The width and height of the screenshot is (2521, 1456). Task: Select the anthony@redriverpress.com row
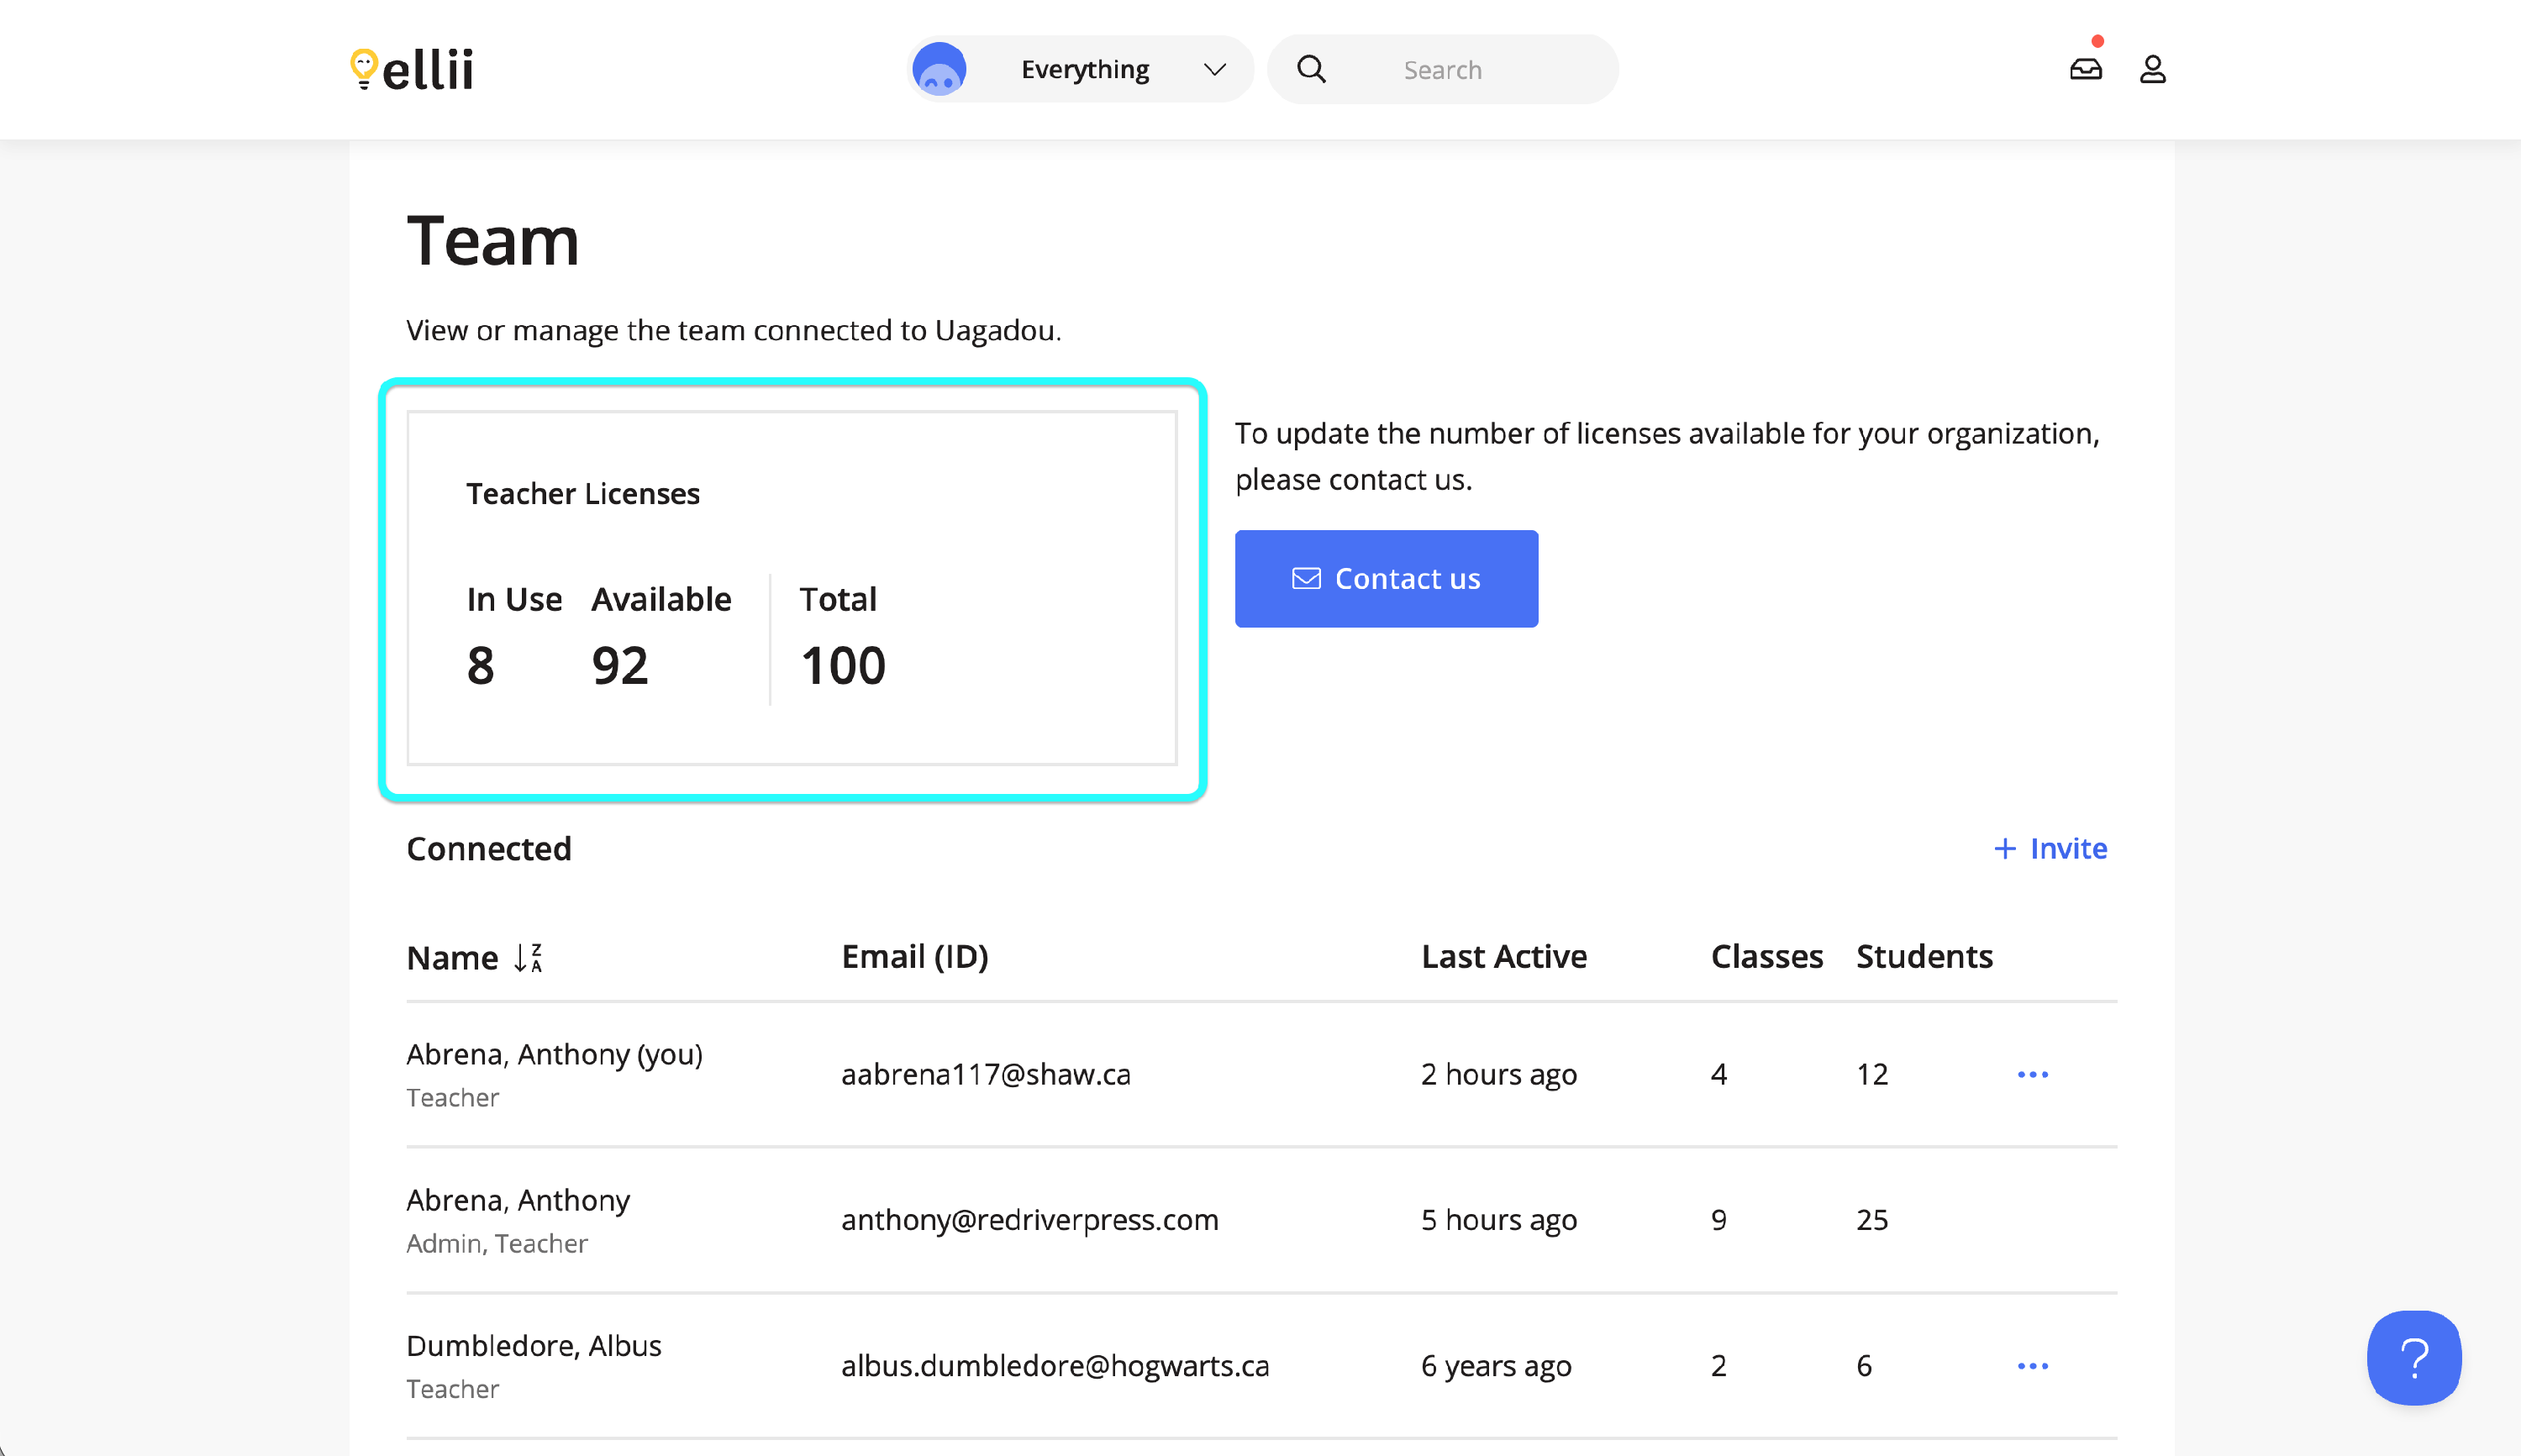1029,1219
